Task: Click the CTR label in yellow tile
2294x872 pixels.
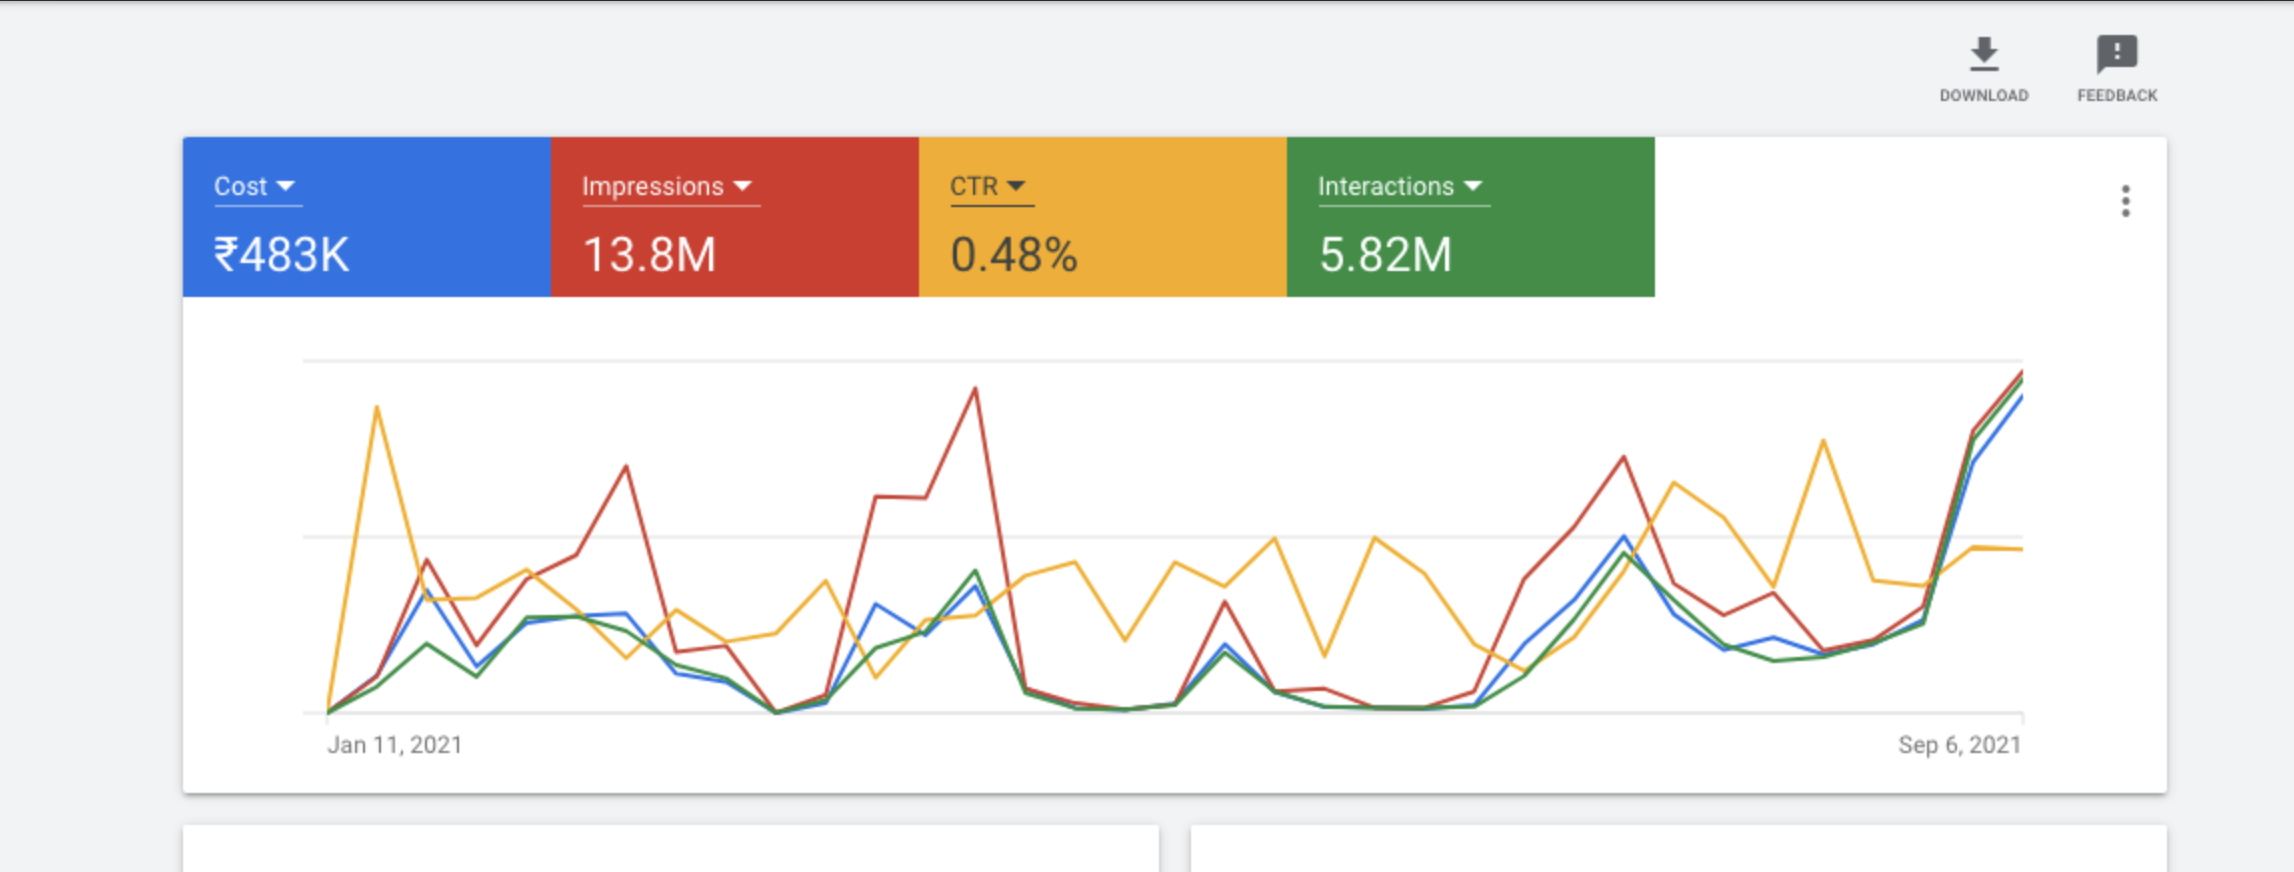Action: (973, 186)
